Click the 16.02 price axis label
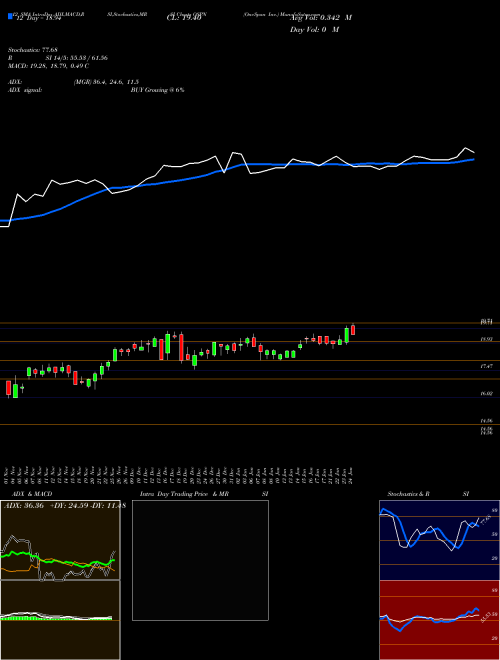 pyautogui.click(x=486, y=394)
